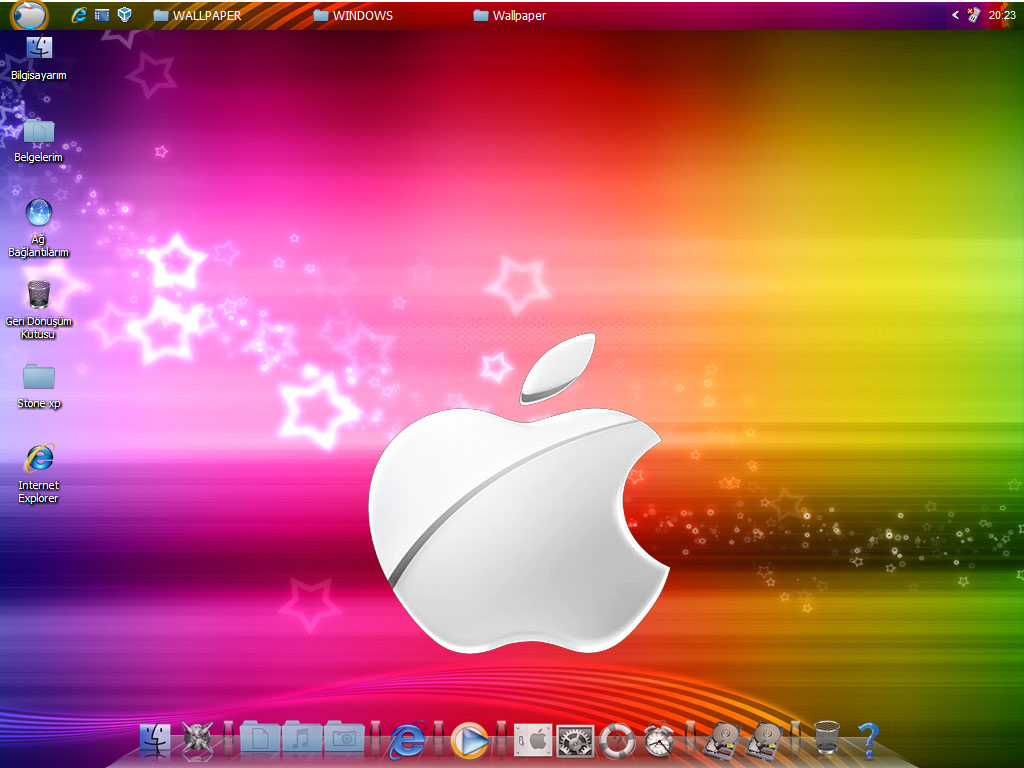Open the Ağ Bağlantılarım desktop icon

coord(39,228)
